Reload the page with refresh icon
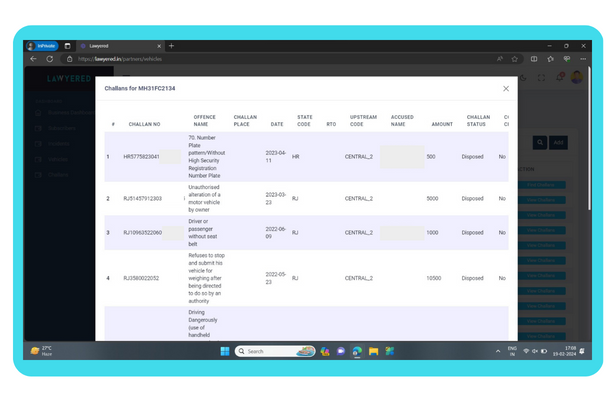615x400 pixels. tap(51, 59)
